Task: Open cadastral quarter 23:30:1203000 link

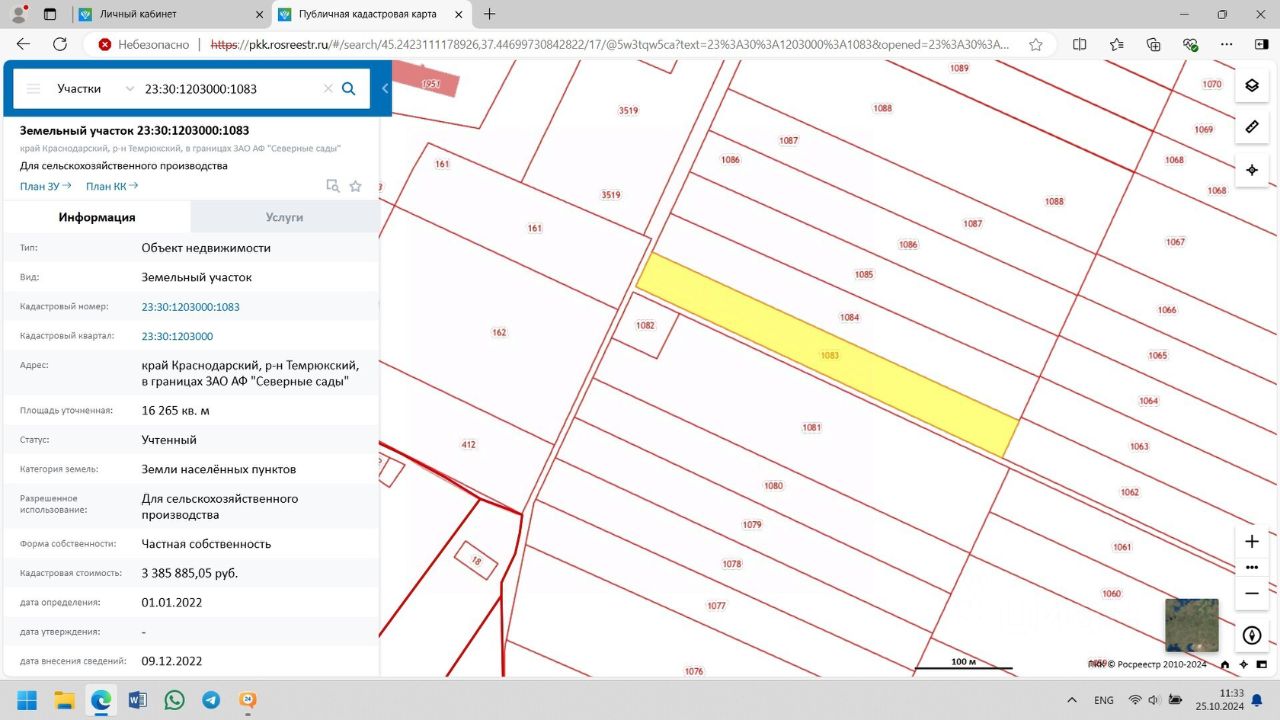Action: [x=177, y=336]
